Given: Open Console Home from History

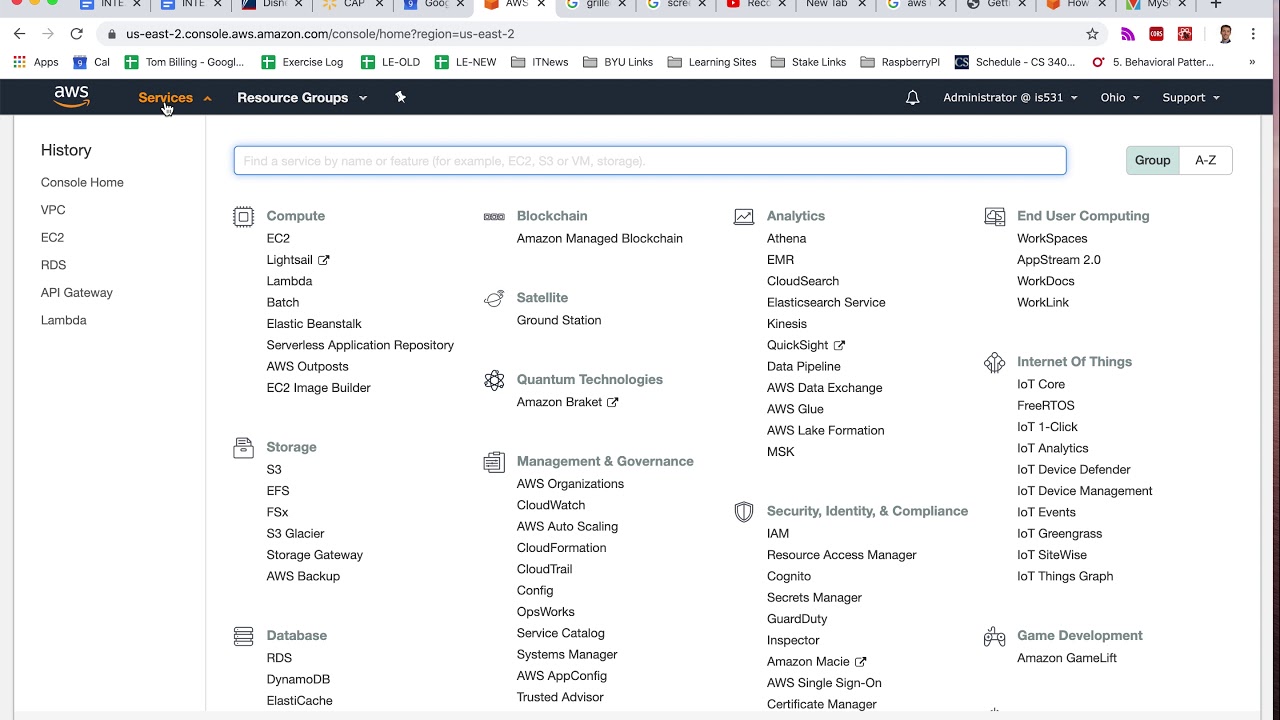Looking at the screenshot, I should (x=82, y=182).
